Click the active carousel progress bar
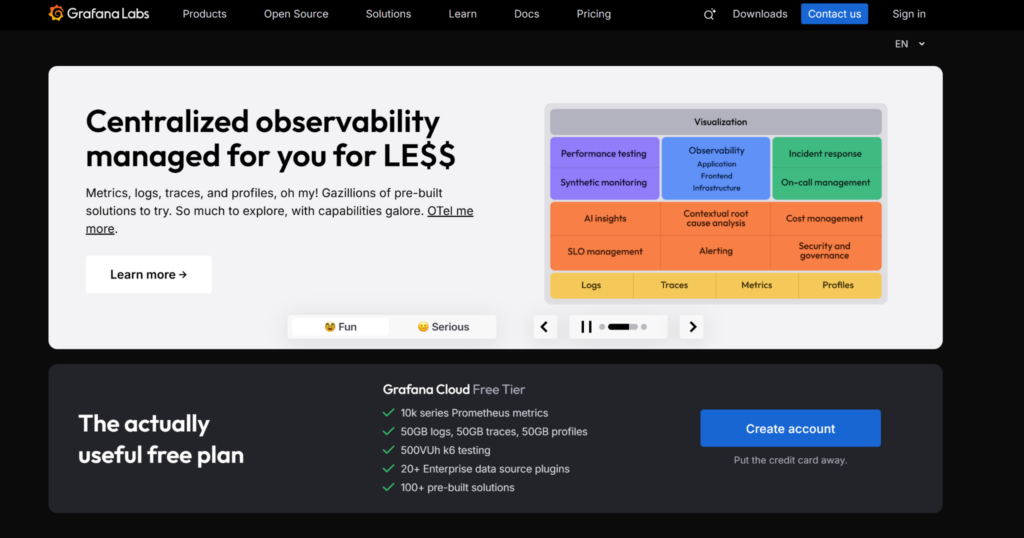Viewport: 1024px width, 538px height. click(622, 326)
